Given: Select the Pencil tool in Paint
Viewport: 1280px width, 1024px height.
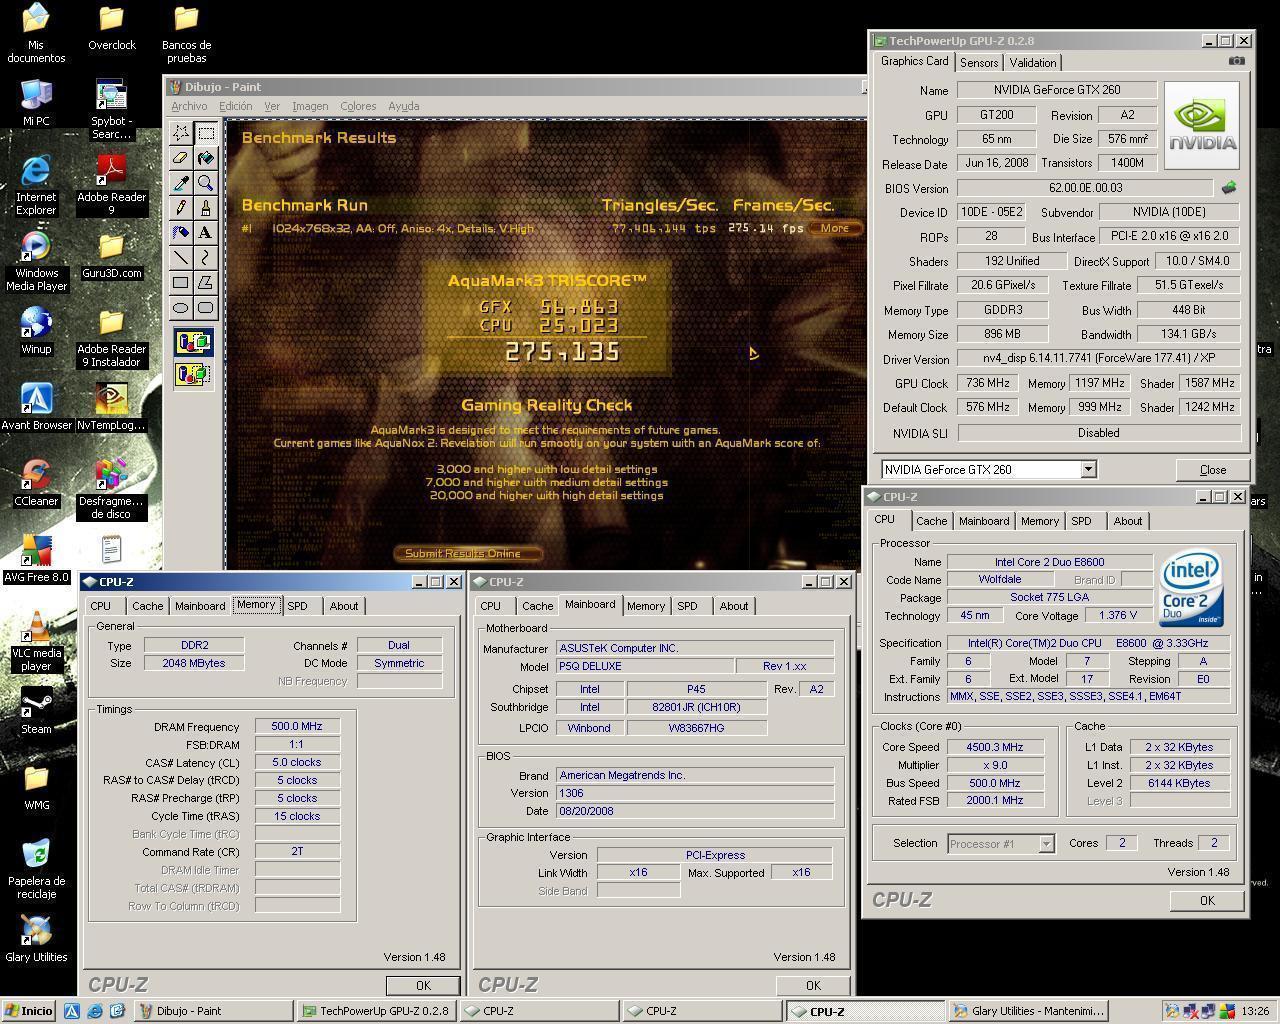Looking at the screenshot, I should coord(181,208).
